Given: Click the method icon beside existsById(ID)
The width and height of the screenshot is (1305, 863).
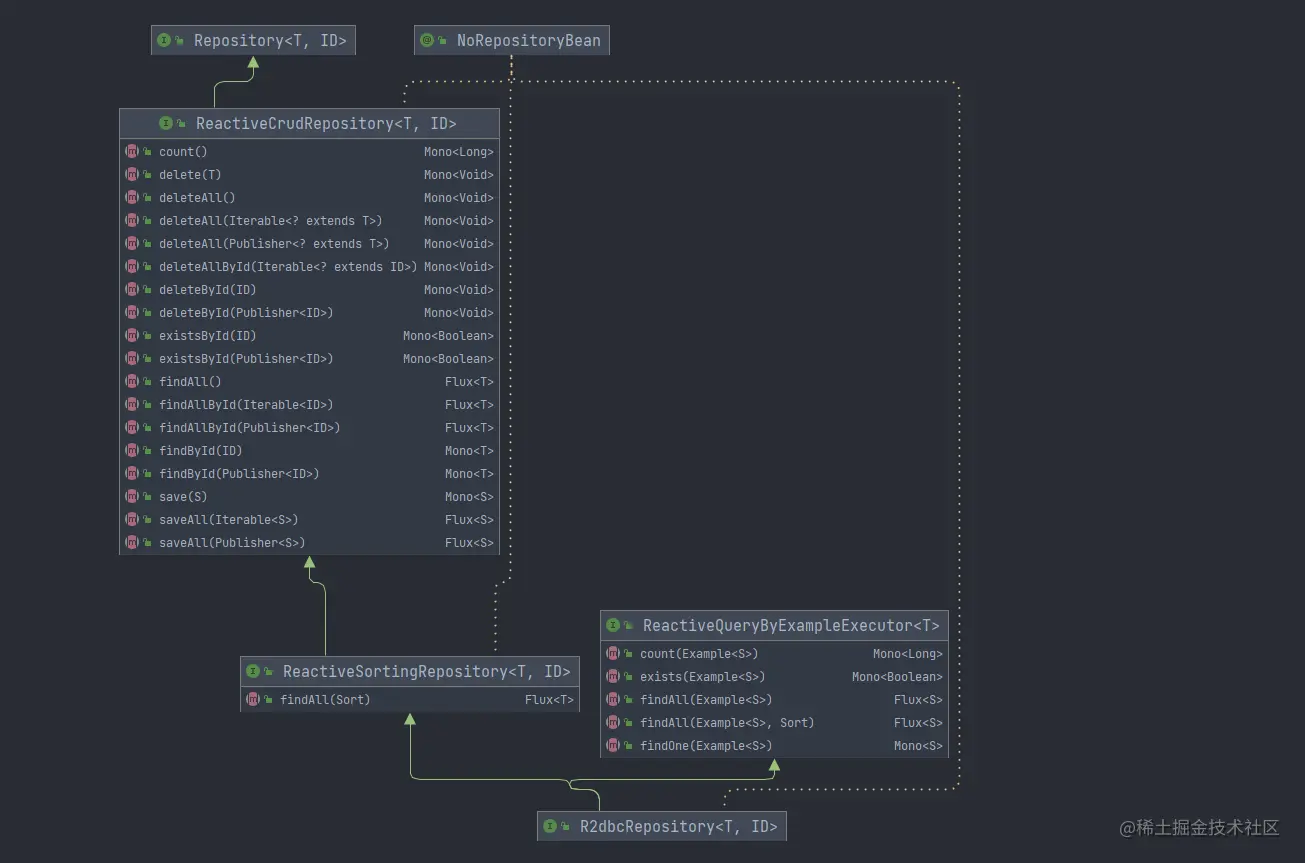Looking at the screenshot, I should pyautogui.click(x=132, y=336).
